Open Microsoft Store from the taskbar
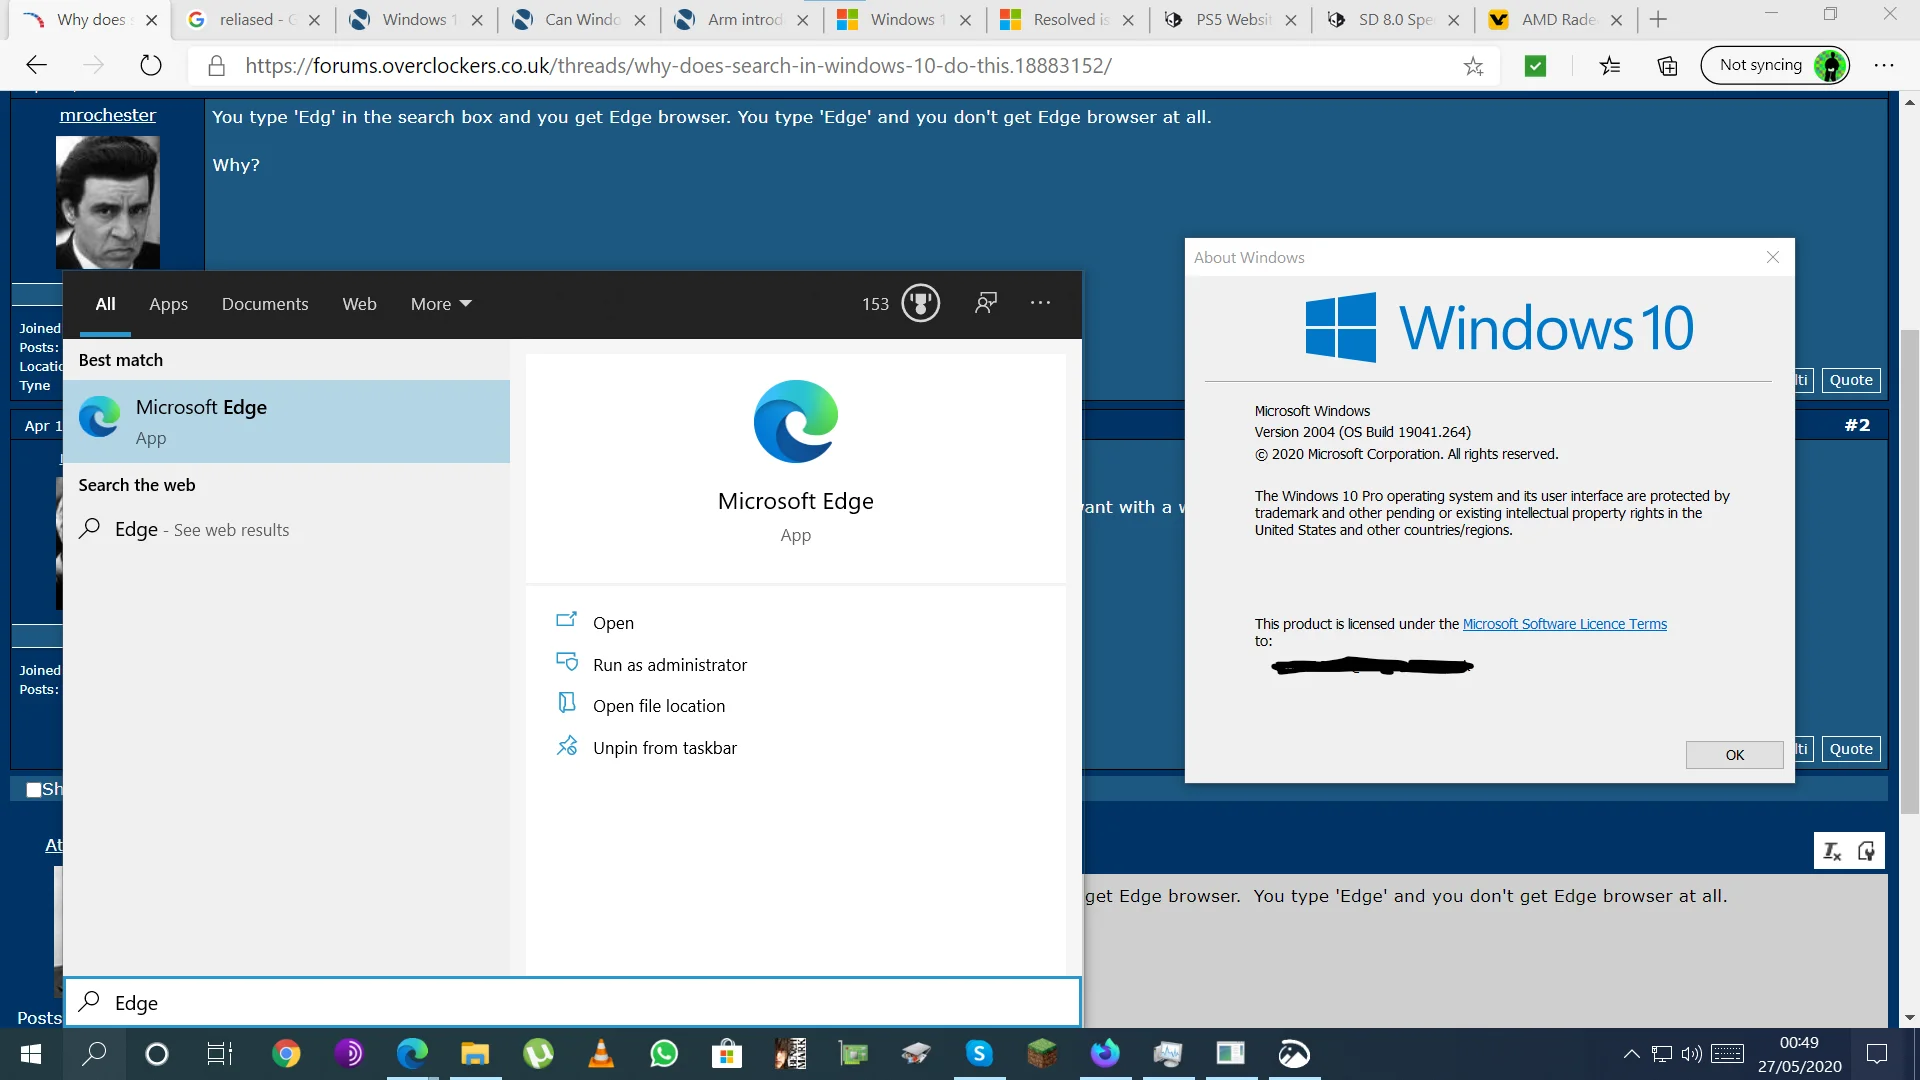1920x1080 pixels. 727,1054
